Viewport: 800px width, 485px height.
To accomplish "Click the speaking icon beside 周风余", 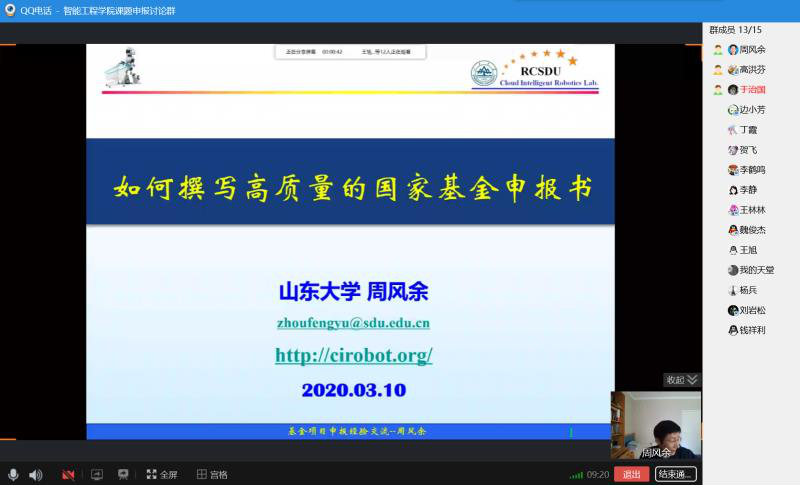I will tap(718, 49).
